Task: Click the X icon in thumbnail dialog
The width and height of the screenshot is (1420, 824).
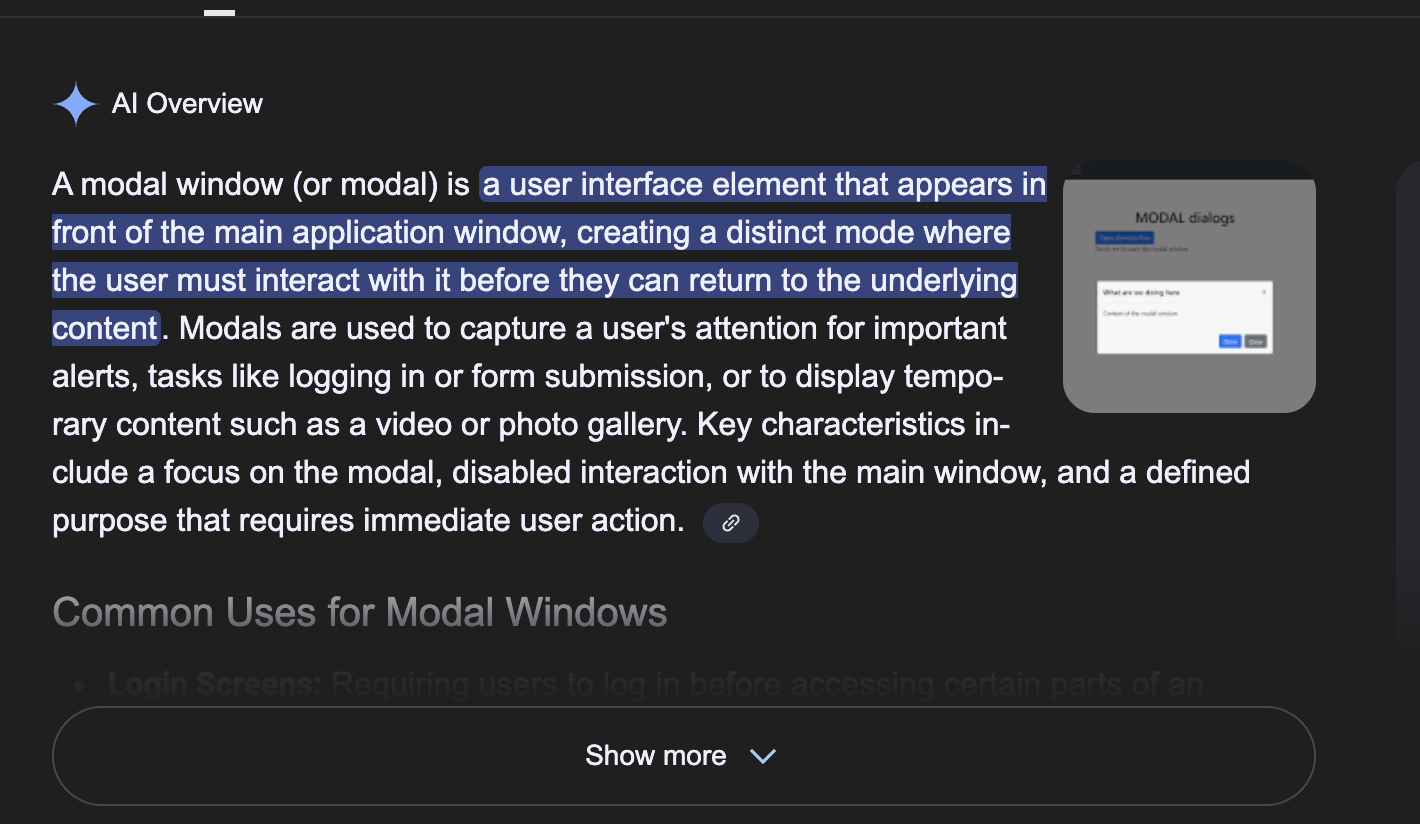Action: pyautogui.click(x=1264, y=292)
